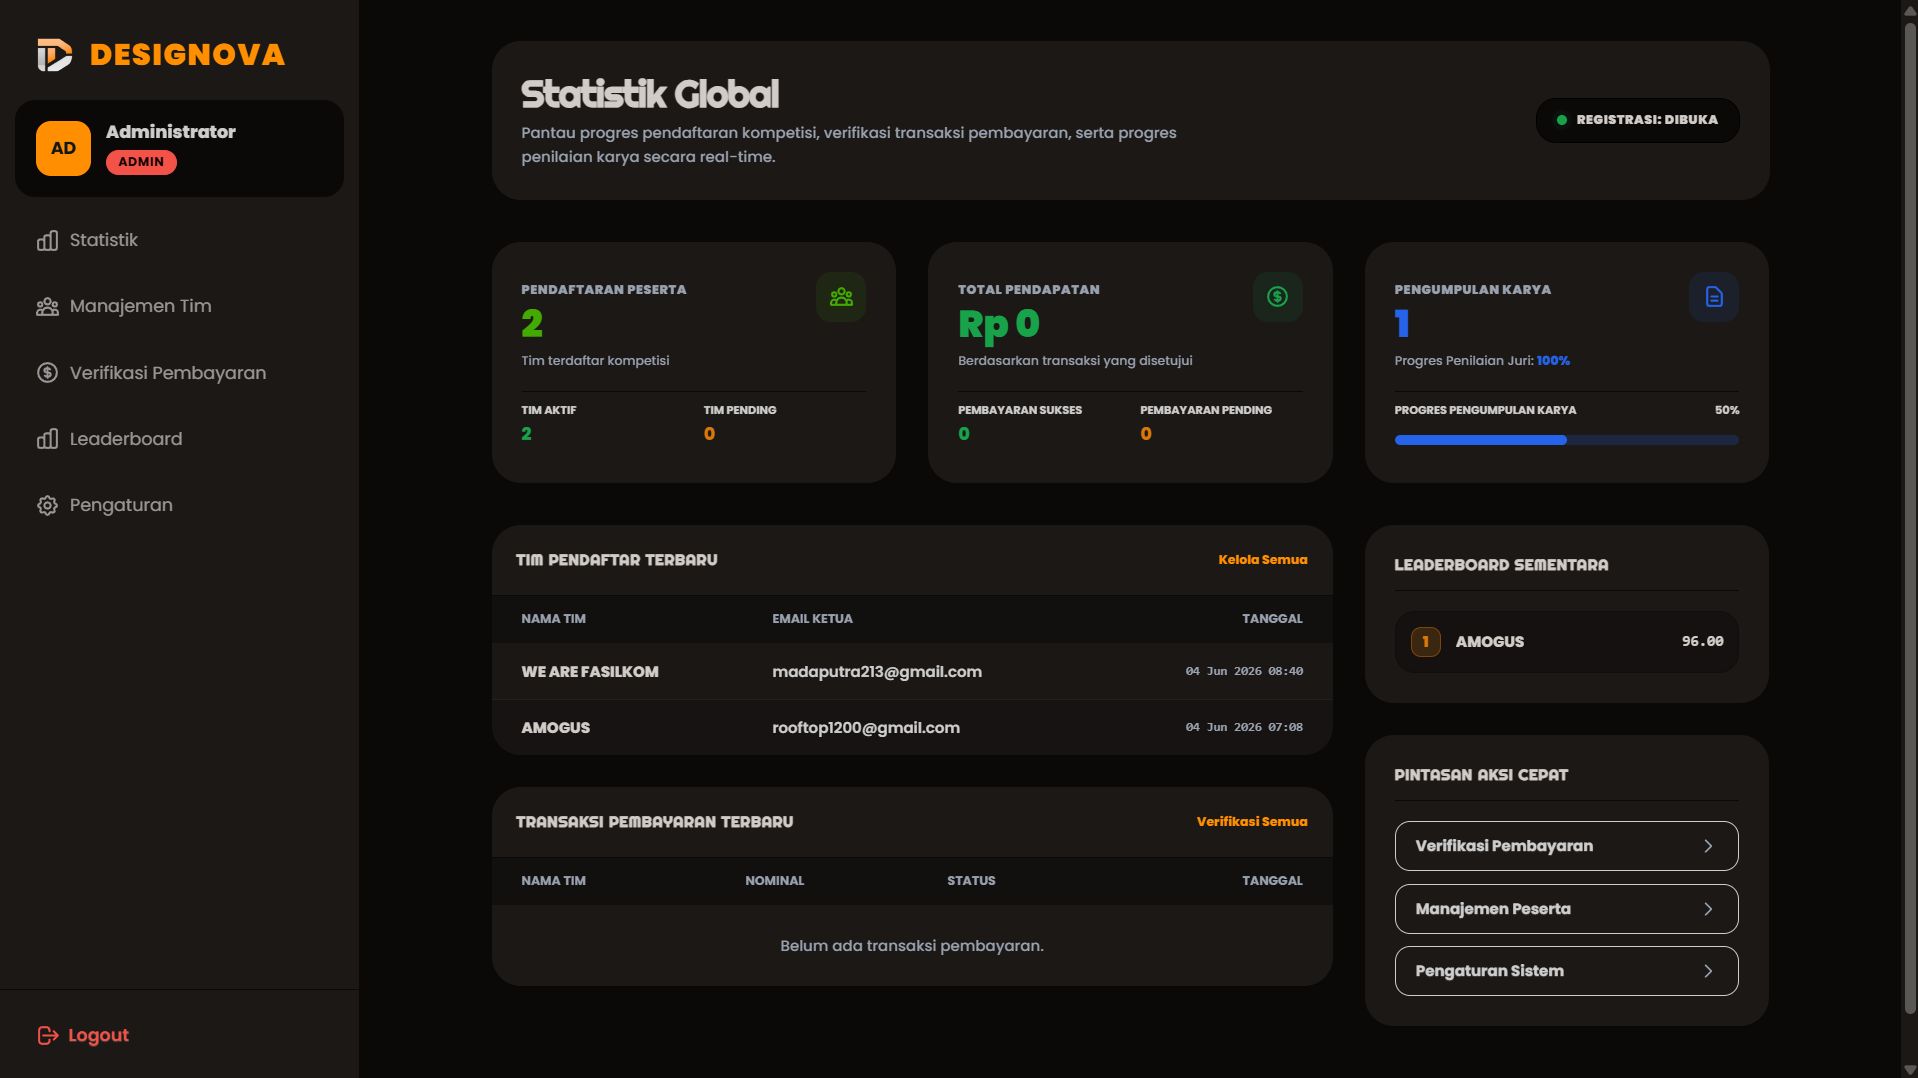
Task: Click the 50% progress percentage label
Action: [x=1727, y=410]
